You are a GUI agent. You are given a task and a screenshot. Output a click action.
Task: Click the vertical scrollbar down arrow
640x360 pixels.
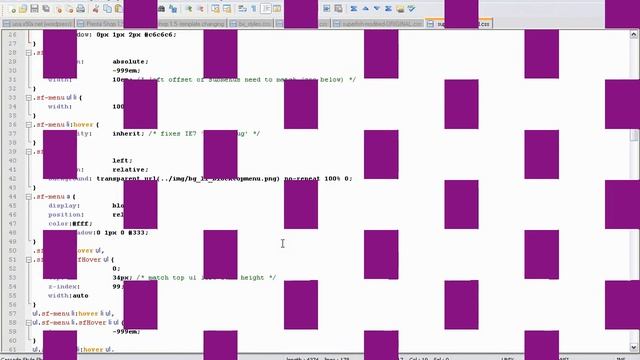point(633,347)
